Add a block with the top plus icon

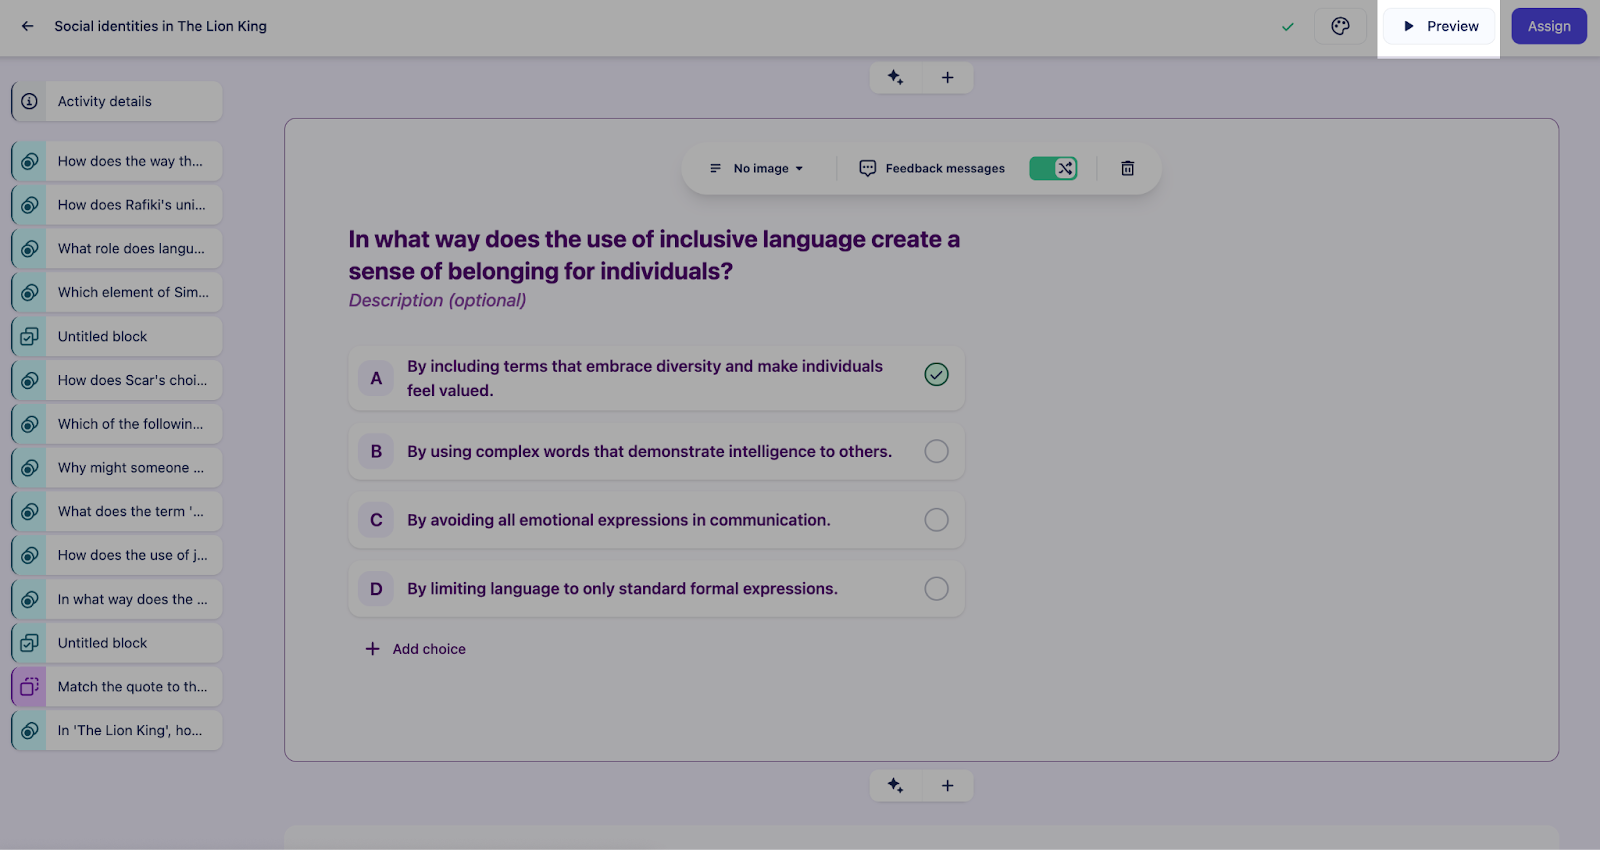(947, 77)
